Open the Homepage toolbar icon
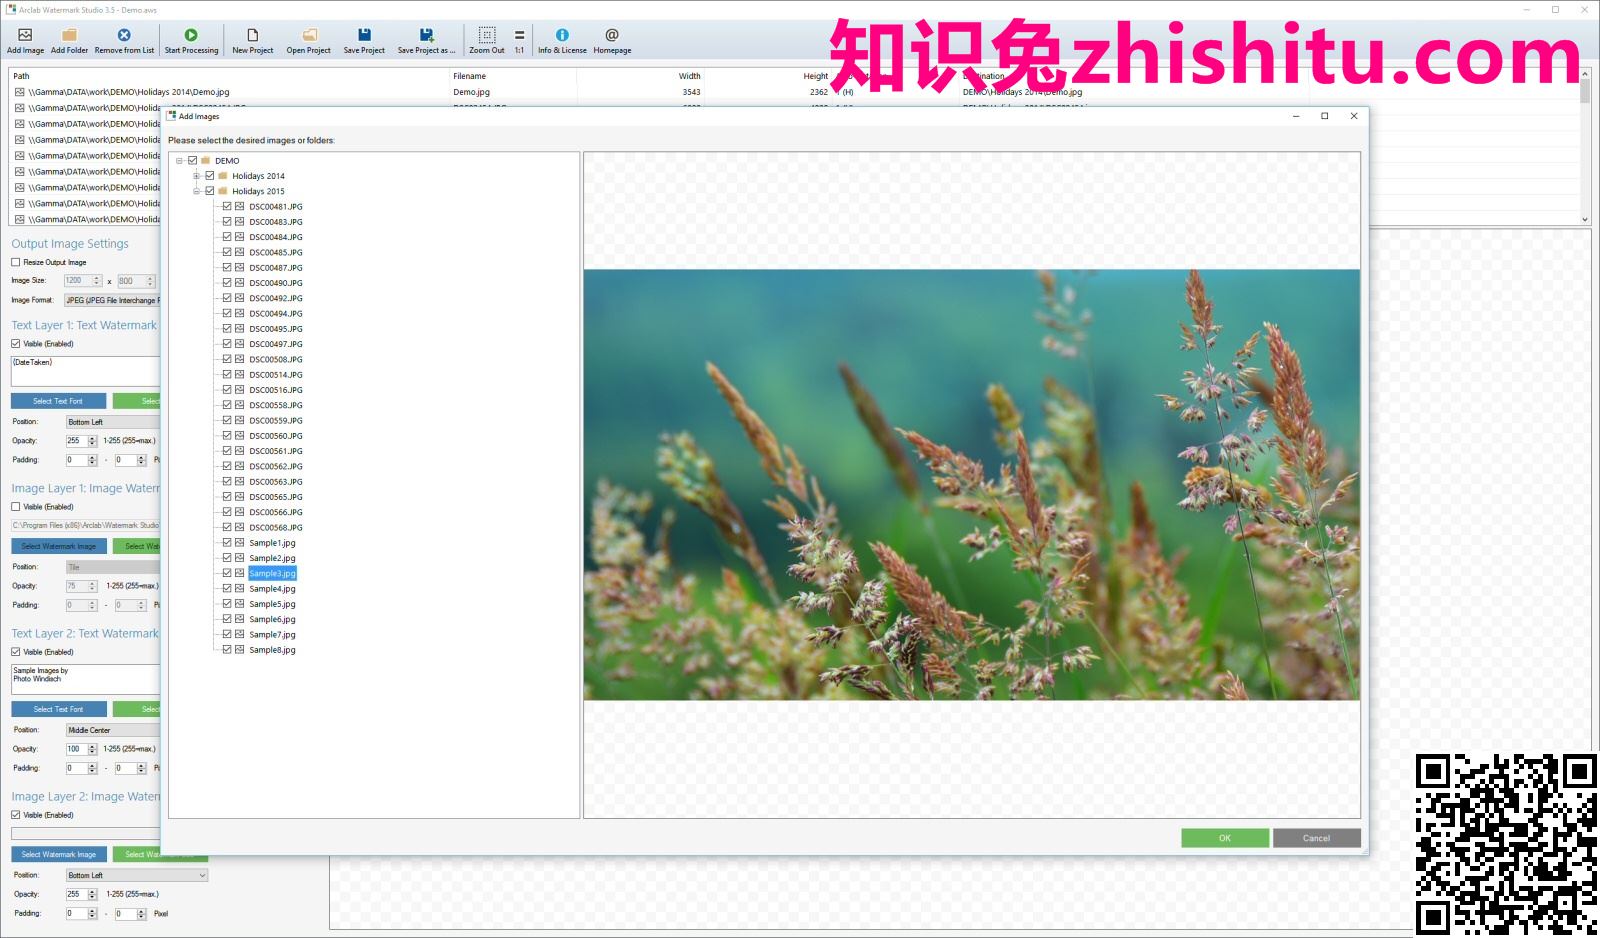This screenshot has width=1600, height=938. click(x=612, y=35)
